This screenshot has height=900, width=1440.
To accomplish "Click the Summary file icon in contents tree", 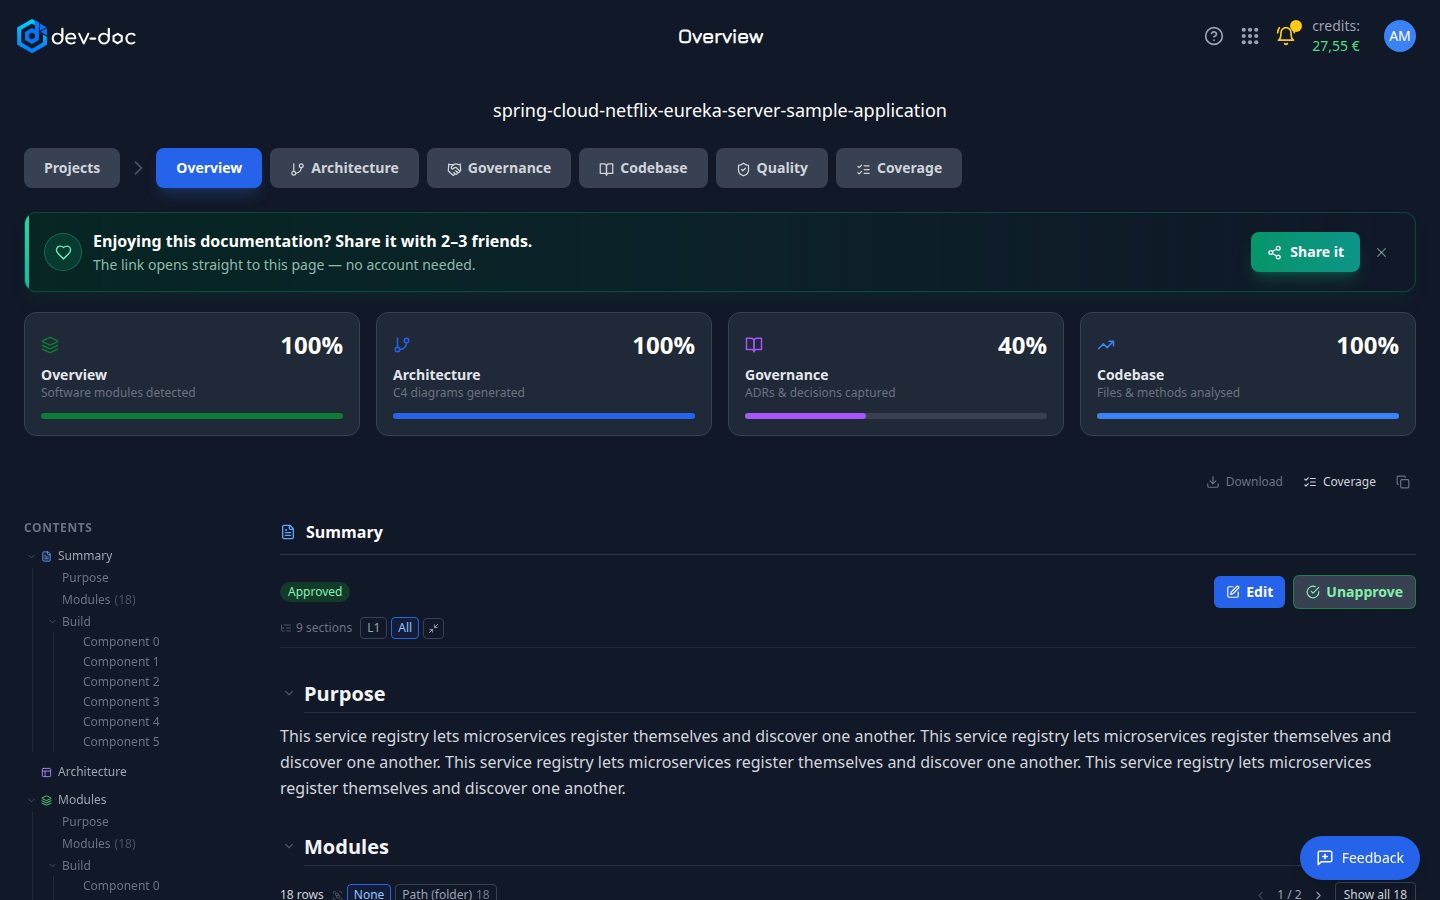I will tap(46, 556).
